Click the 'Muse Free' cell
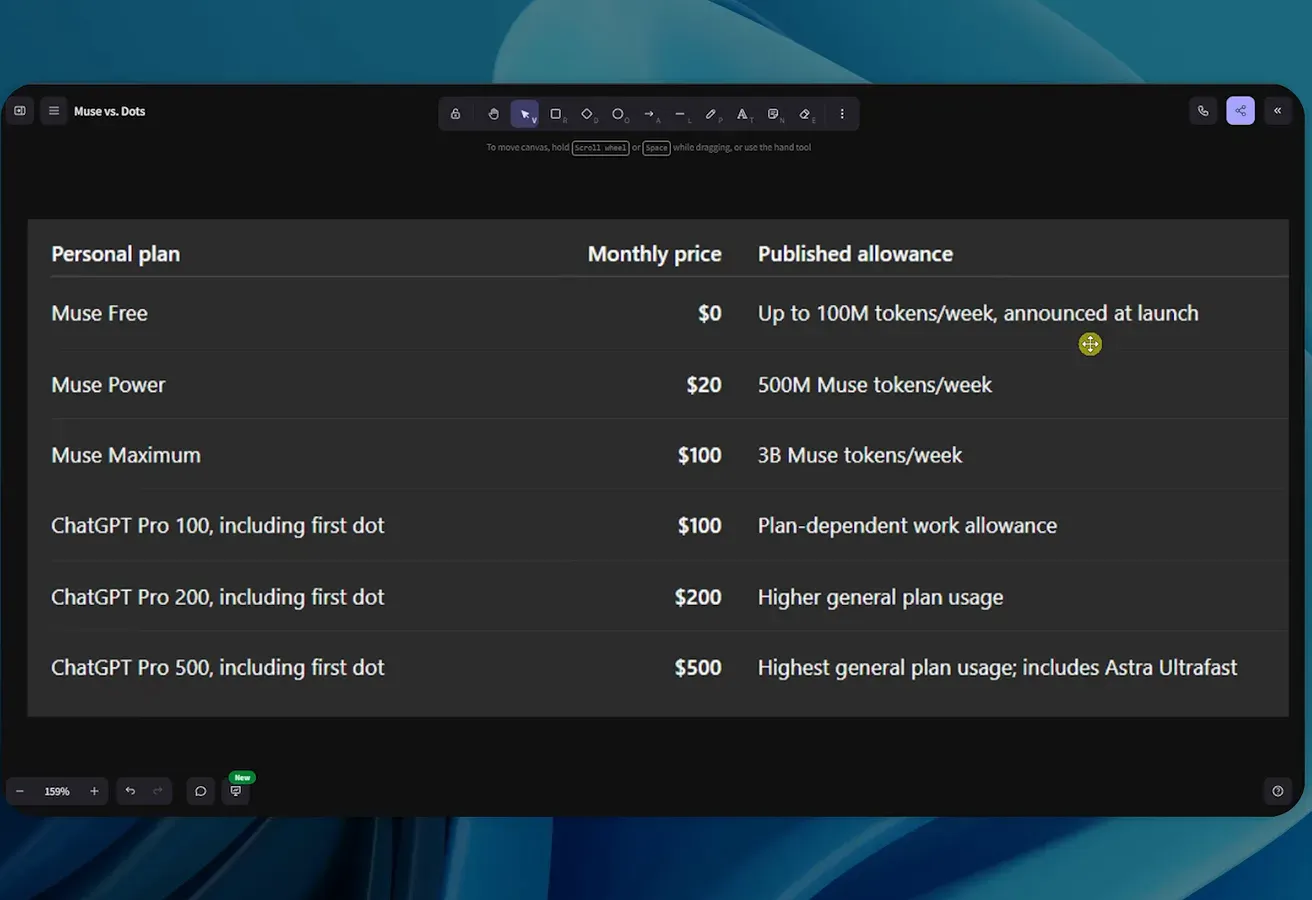Screen dimensions: 1312x900 pyautogui.click(x=100, y=313)
